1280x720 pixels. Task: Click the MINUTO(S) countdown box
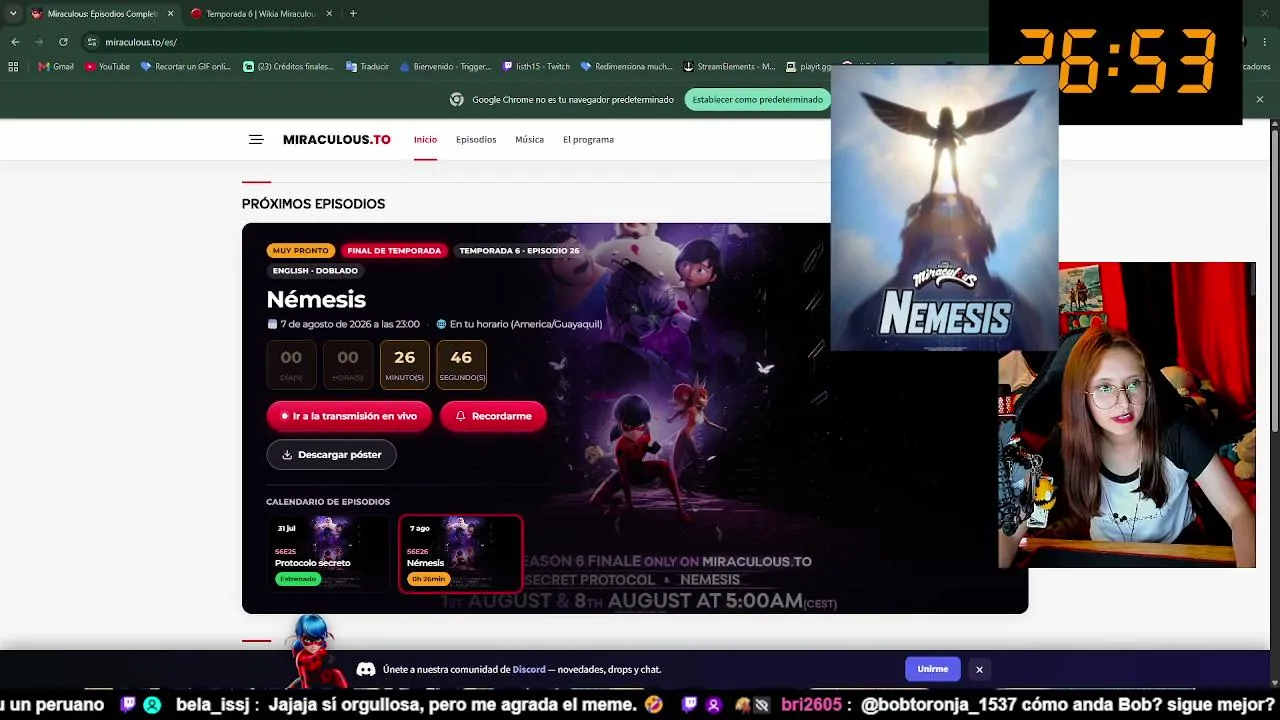(x=404, y=364)
